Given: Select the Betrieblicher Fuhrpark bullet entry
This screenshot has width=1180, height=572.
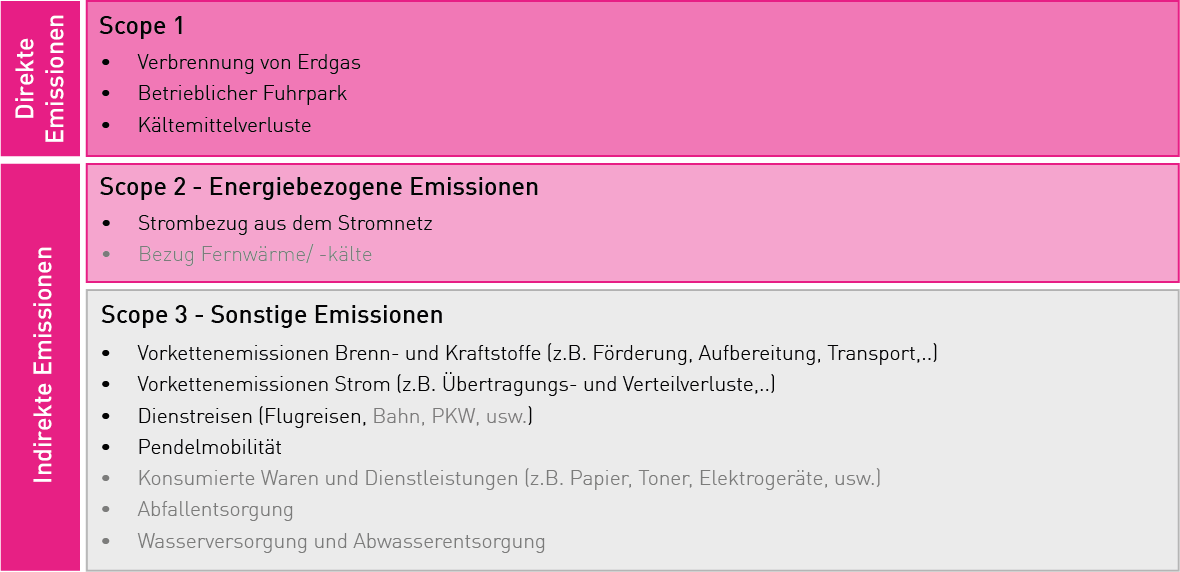Looking at the screenshot, I should tap(242, 94).
